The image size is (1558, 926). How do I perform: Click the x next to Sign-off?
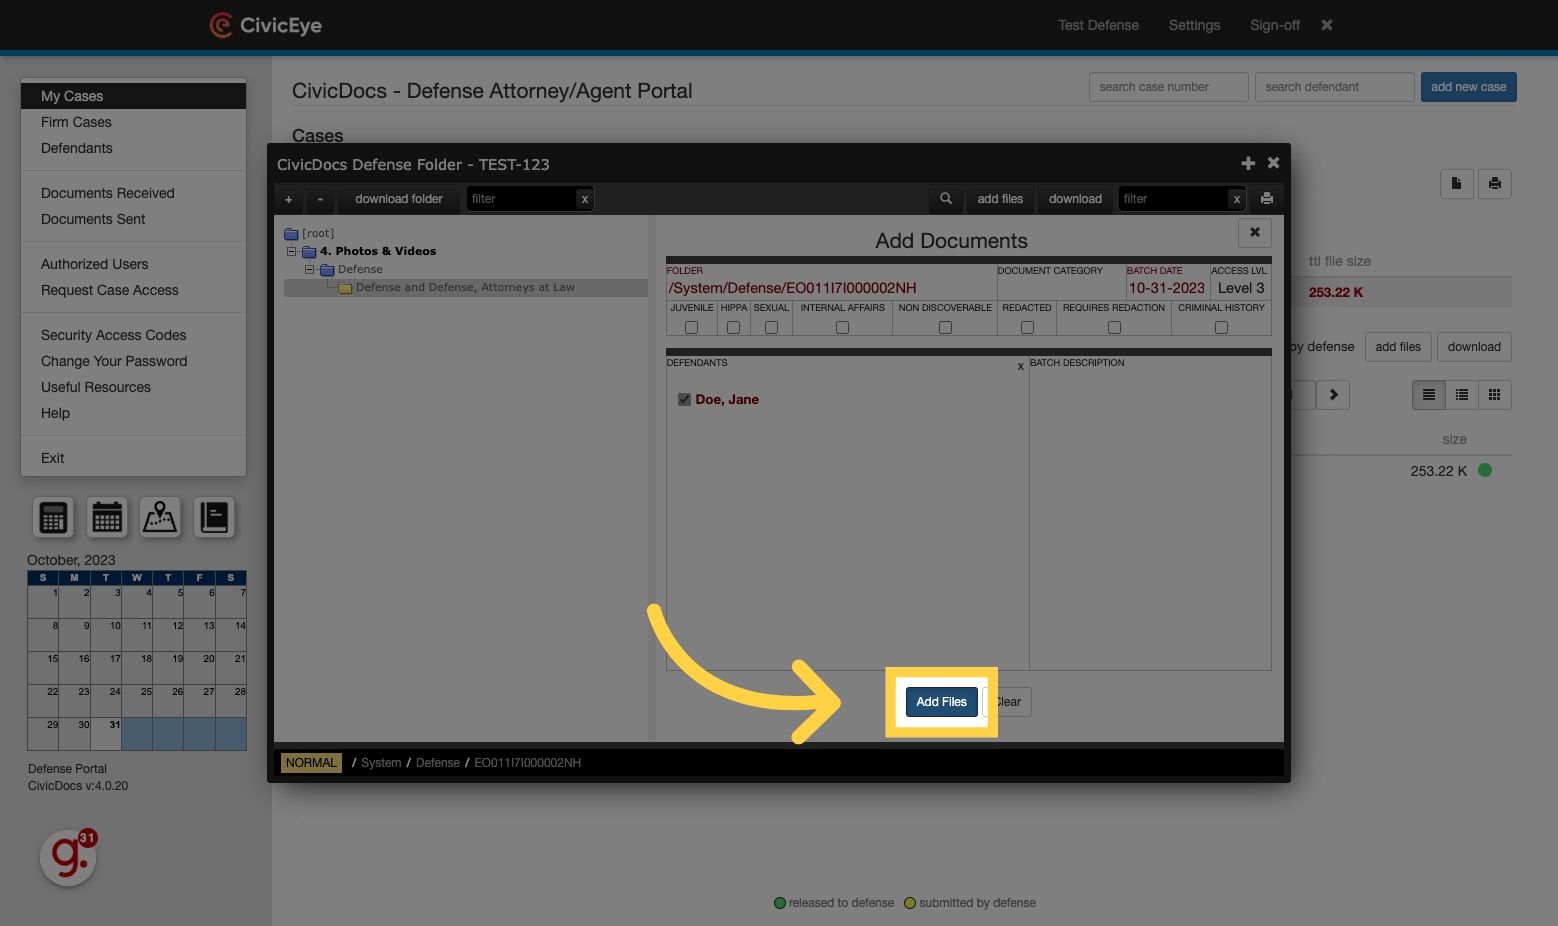(1327, 25)
